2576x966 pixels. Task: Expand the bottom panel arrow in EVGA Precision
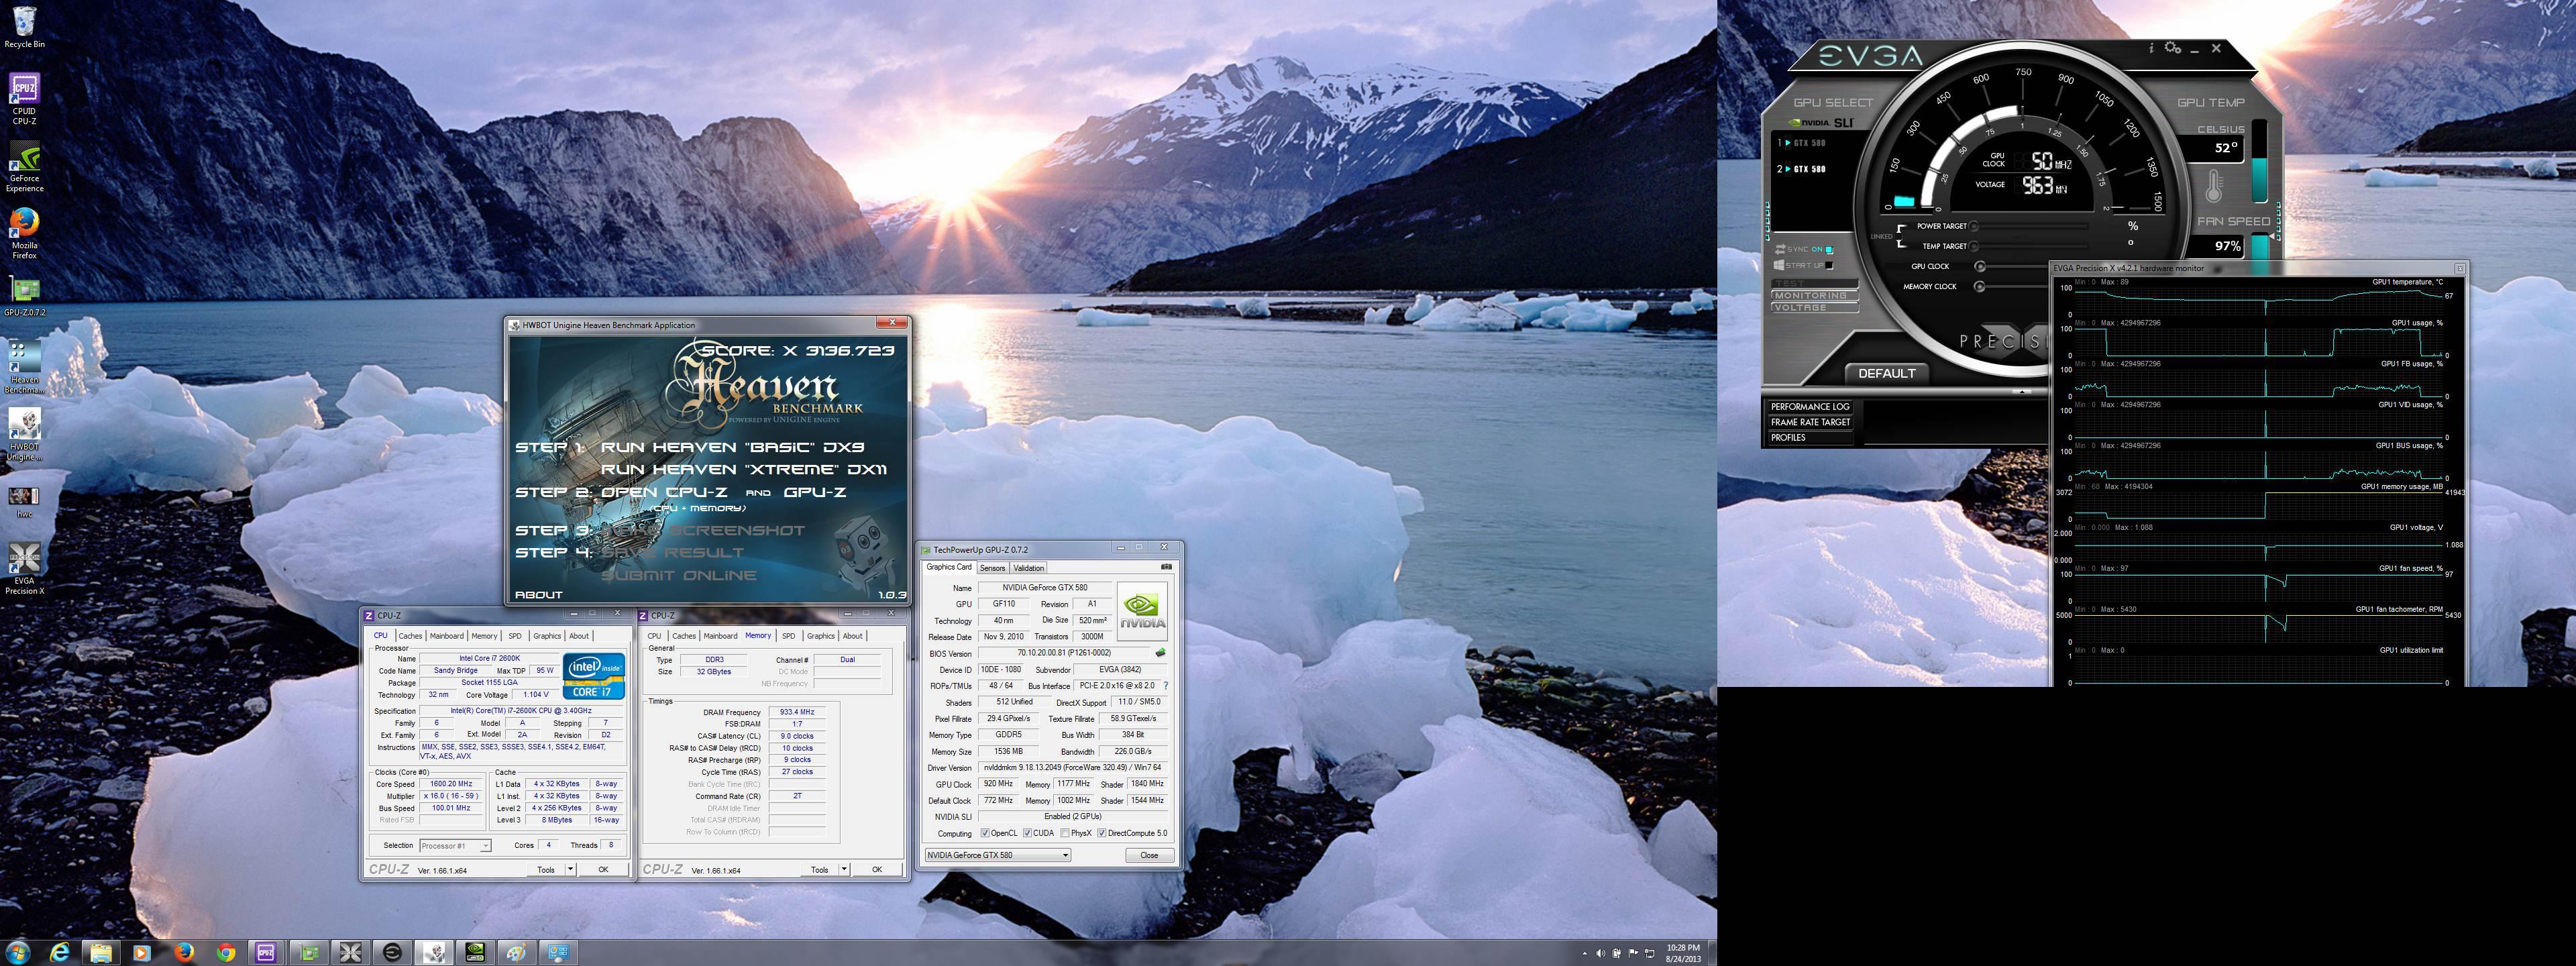pos(2022,392)
